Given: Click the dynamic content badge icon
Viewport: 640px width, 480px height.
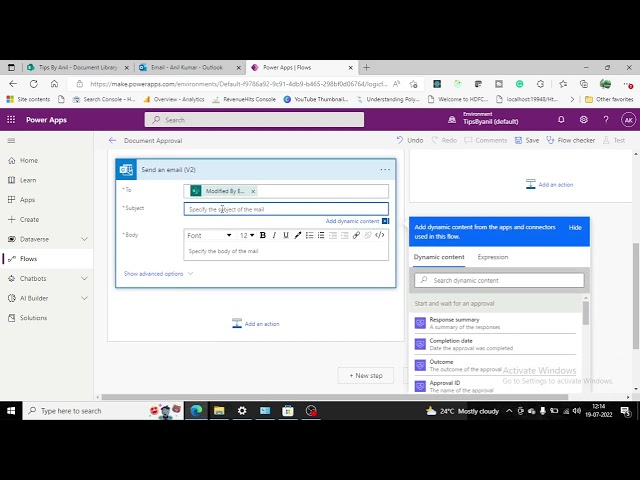Looking at the screenshot, I should (x=386, y=221).
